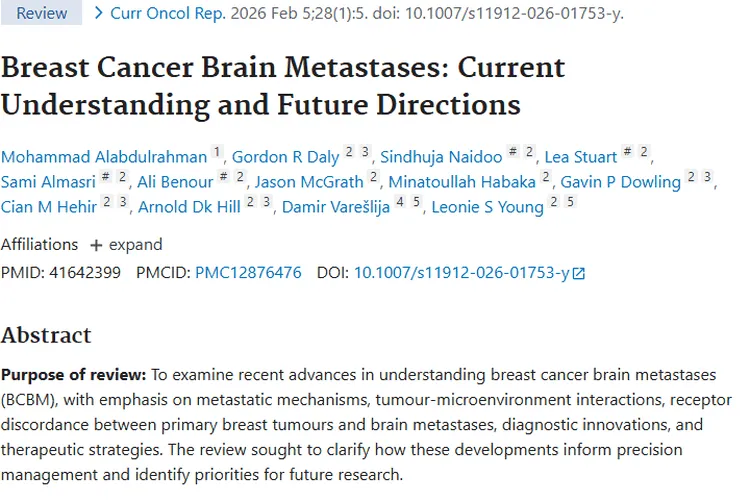Click the chevron before Curr Oncol Rep
The image size is (750, 500).
(x=98, y=14)
